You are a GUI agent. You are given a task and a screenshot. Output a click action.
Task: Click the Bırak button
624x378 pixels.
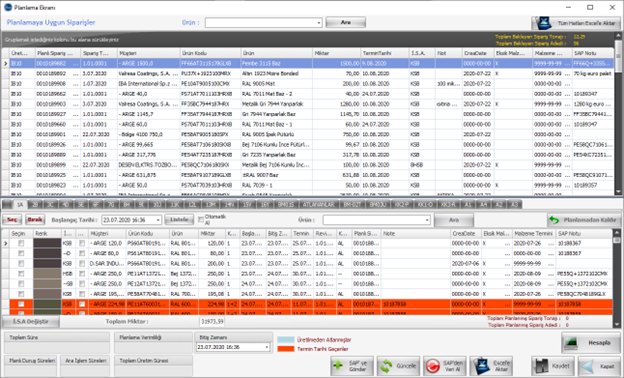click(x=35, y=220)
